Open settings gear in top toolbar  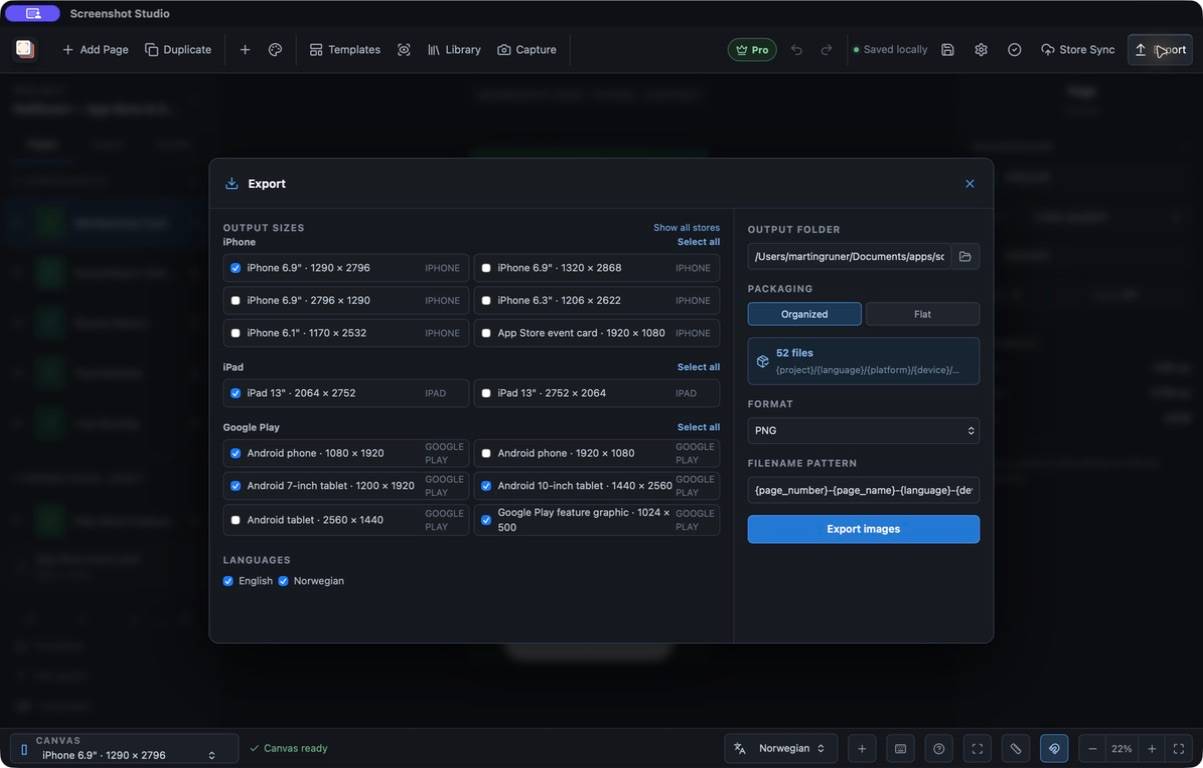981,50
